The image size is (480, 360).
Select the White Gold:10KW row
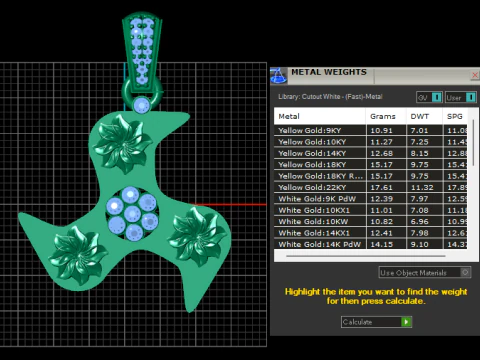pos(370,221)
